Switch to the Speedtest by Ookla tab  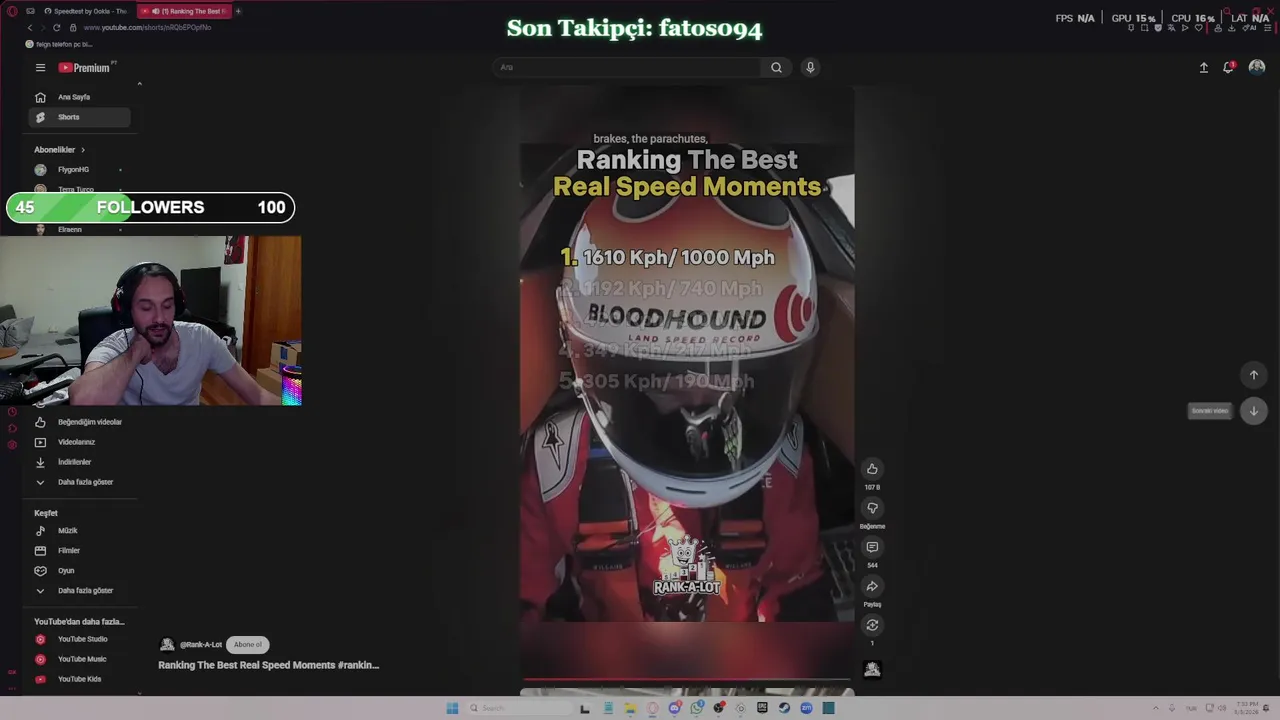point(84,11)
